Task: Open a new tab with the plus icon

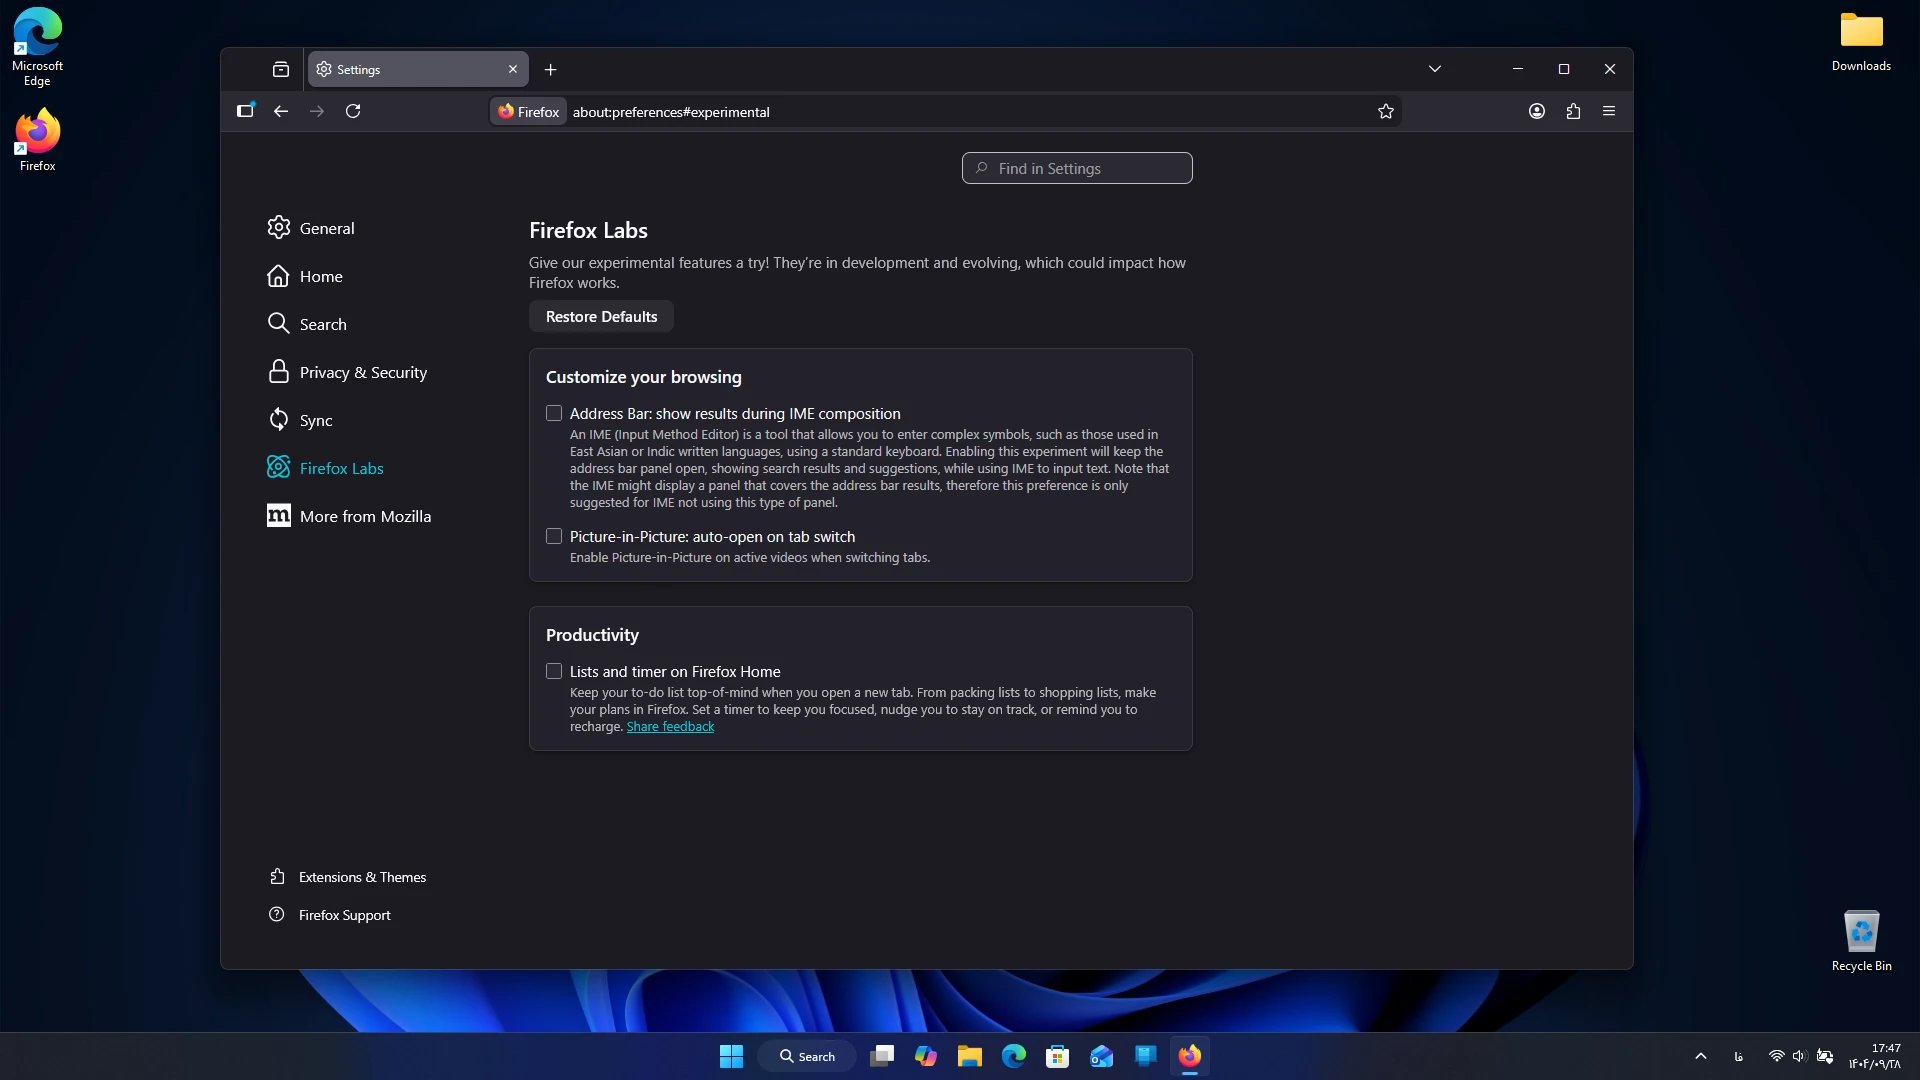Action: tap(550, 69)
